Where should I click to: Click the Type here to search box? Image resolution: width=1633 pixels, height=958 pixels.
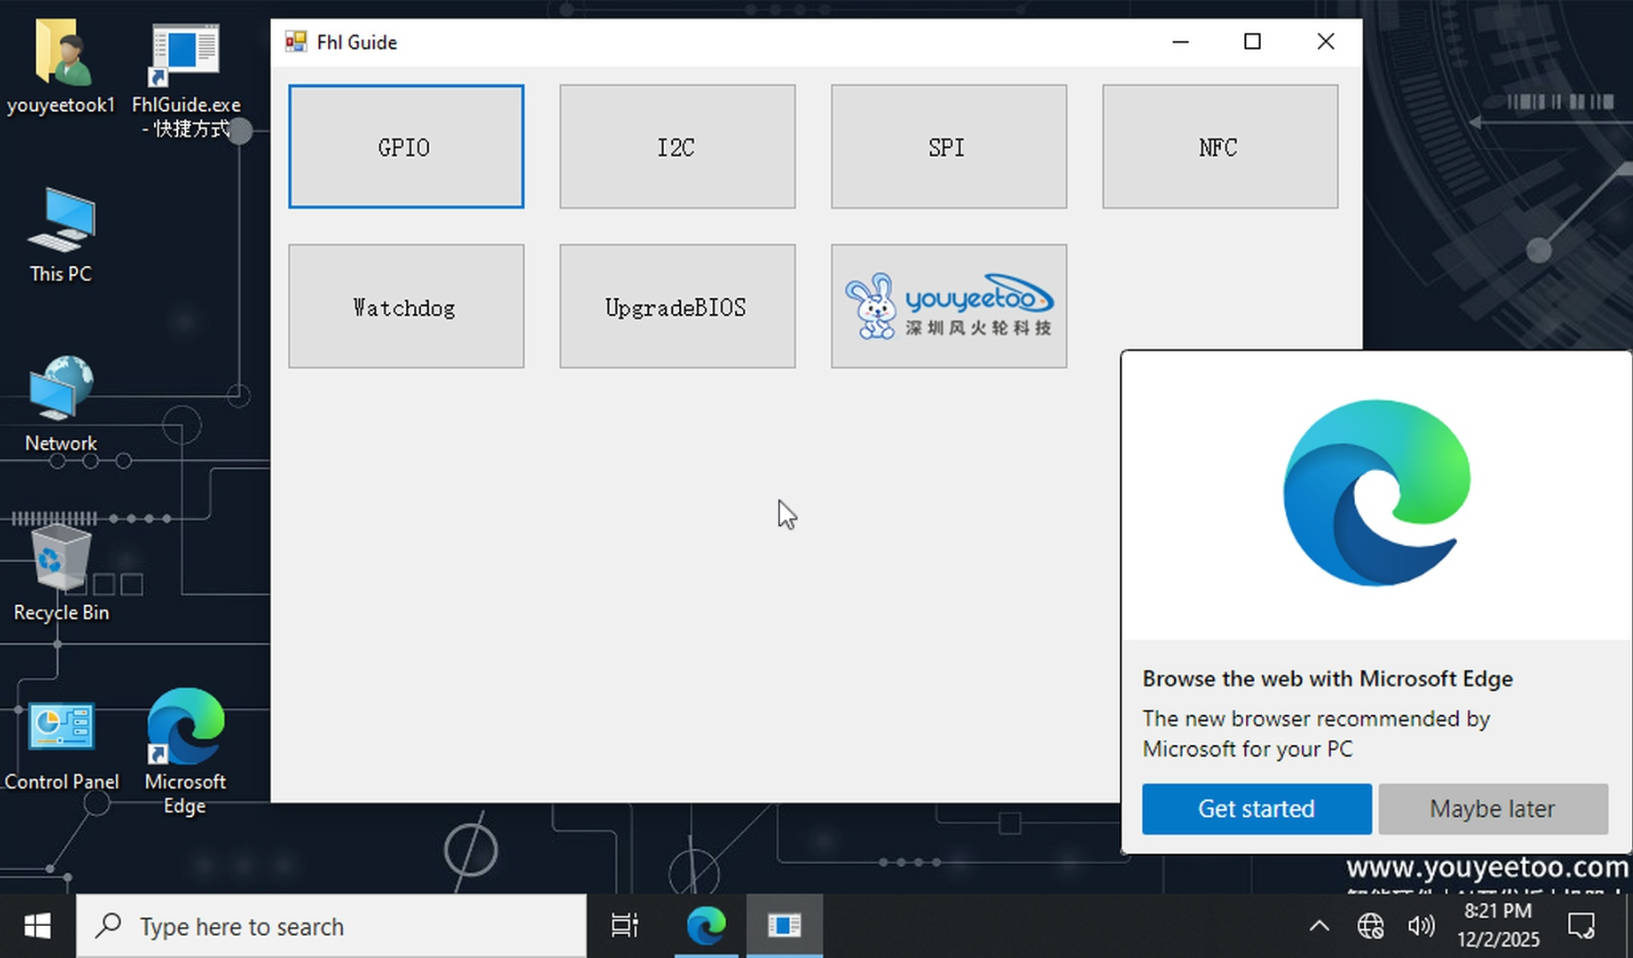coord(330,927)
